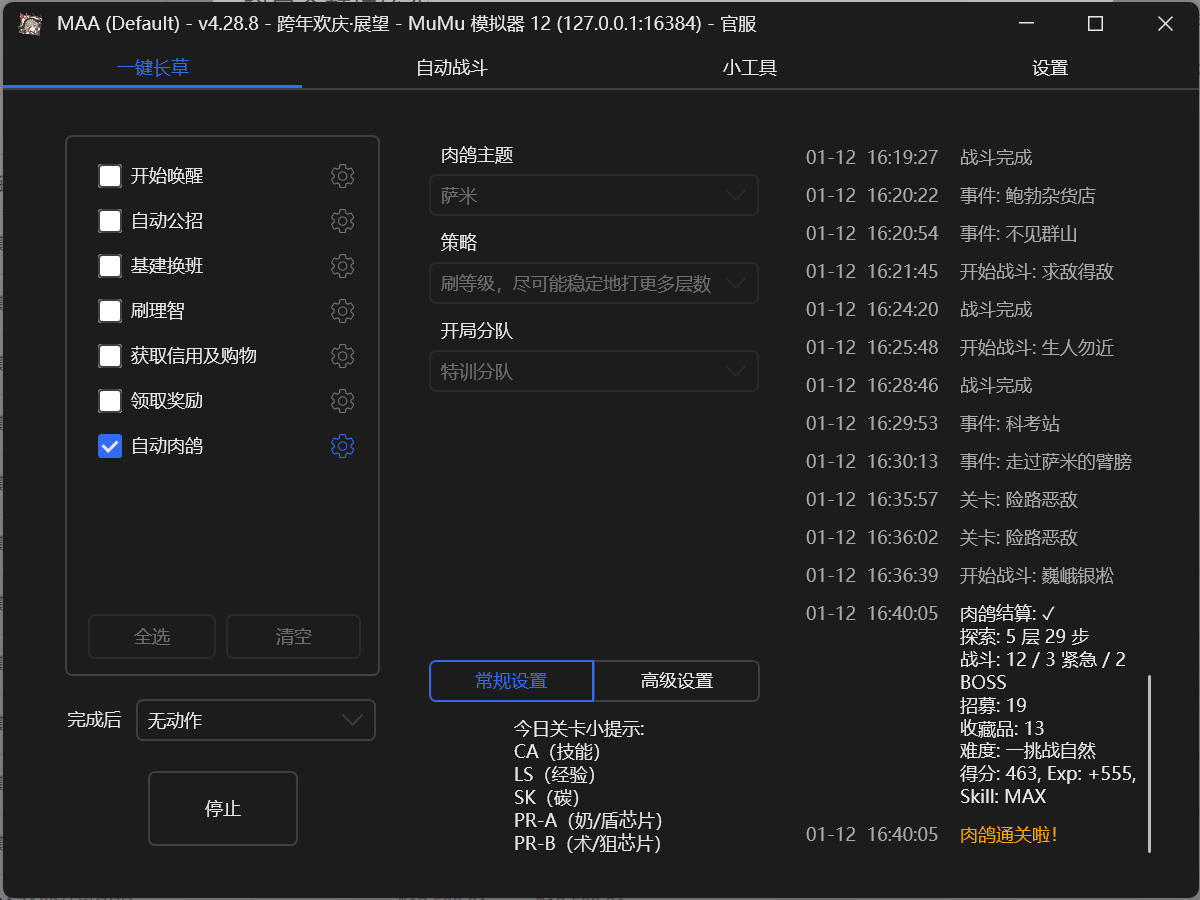1200x900 pixels.
Task: Switch to the 自动战斗 tab
Action: coord(452,68)
